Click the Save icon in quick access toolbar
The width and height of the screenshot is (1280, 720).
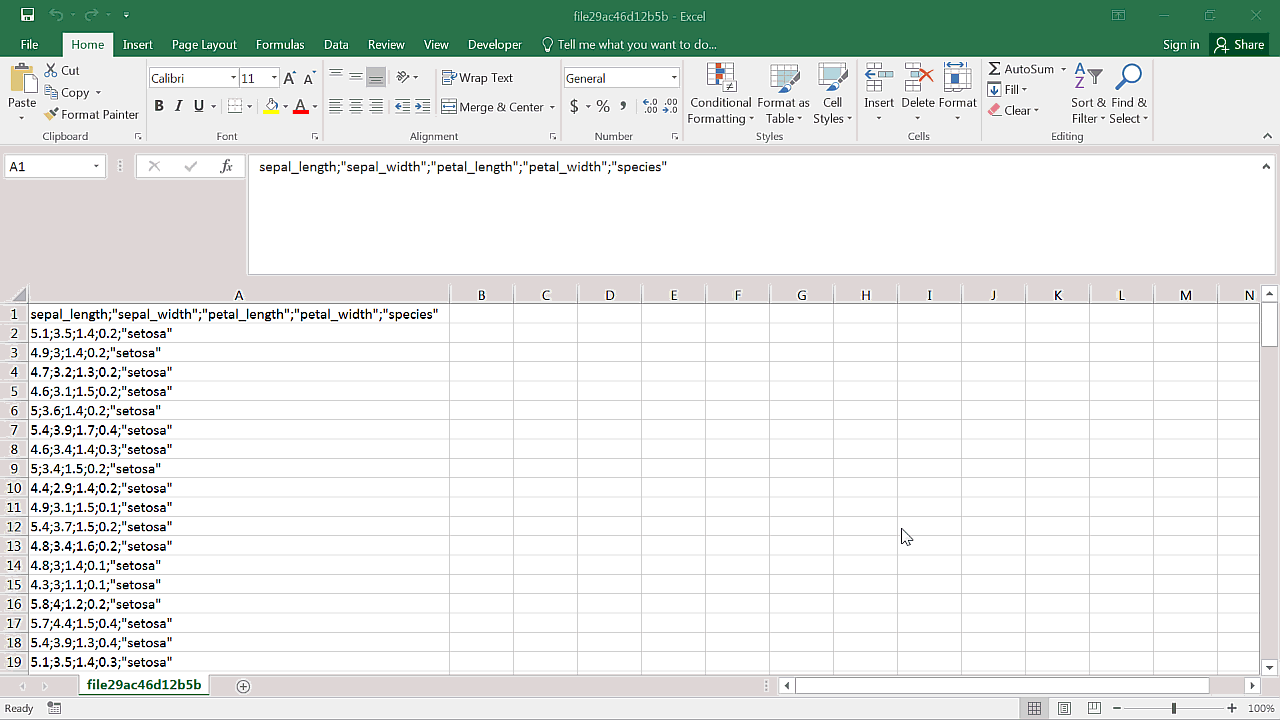(x=27, y=15)
